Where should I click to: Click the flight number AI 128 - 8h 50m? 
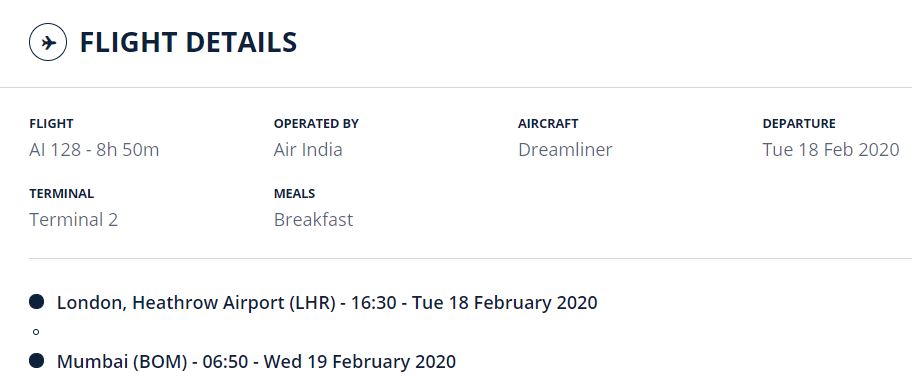tap(94, 150)
